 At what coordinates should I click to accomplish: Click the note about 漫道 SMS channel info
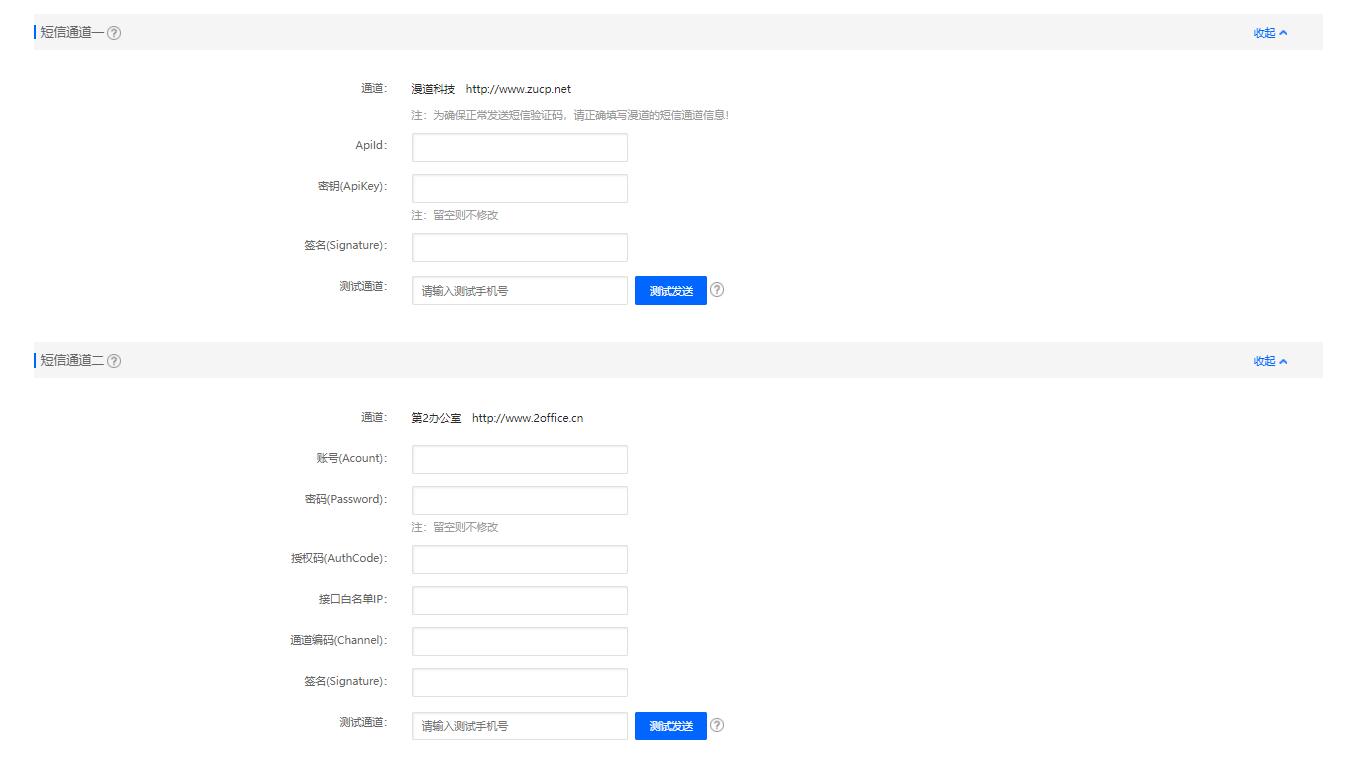coord(570,115)
